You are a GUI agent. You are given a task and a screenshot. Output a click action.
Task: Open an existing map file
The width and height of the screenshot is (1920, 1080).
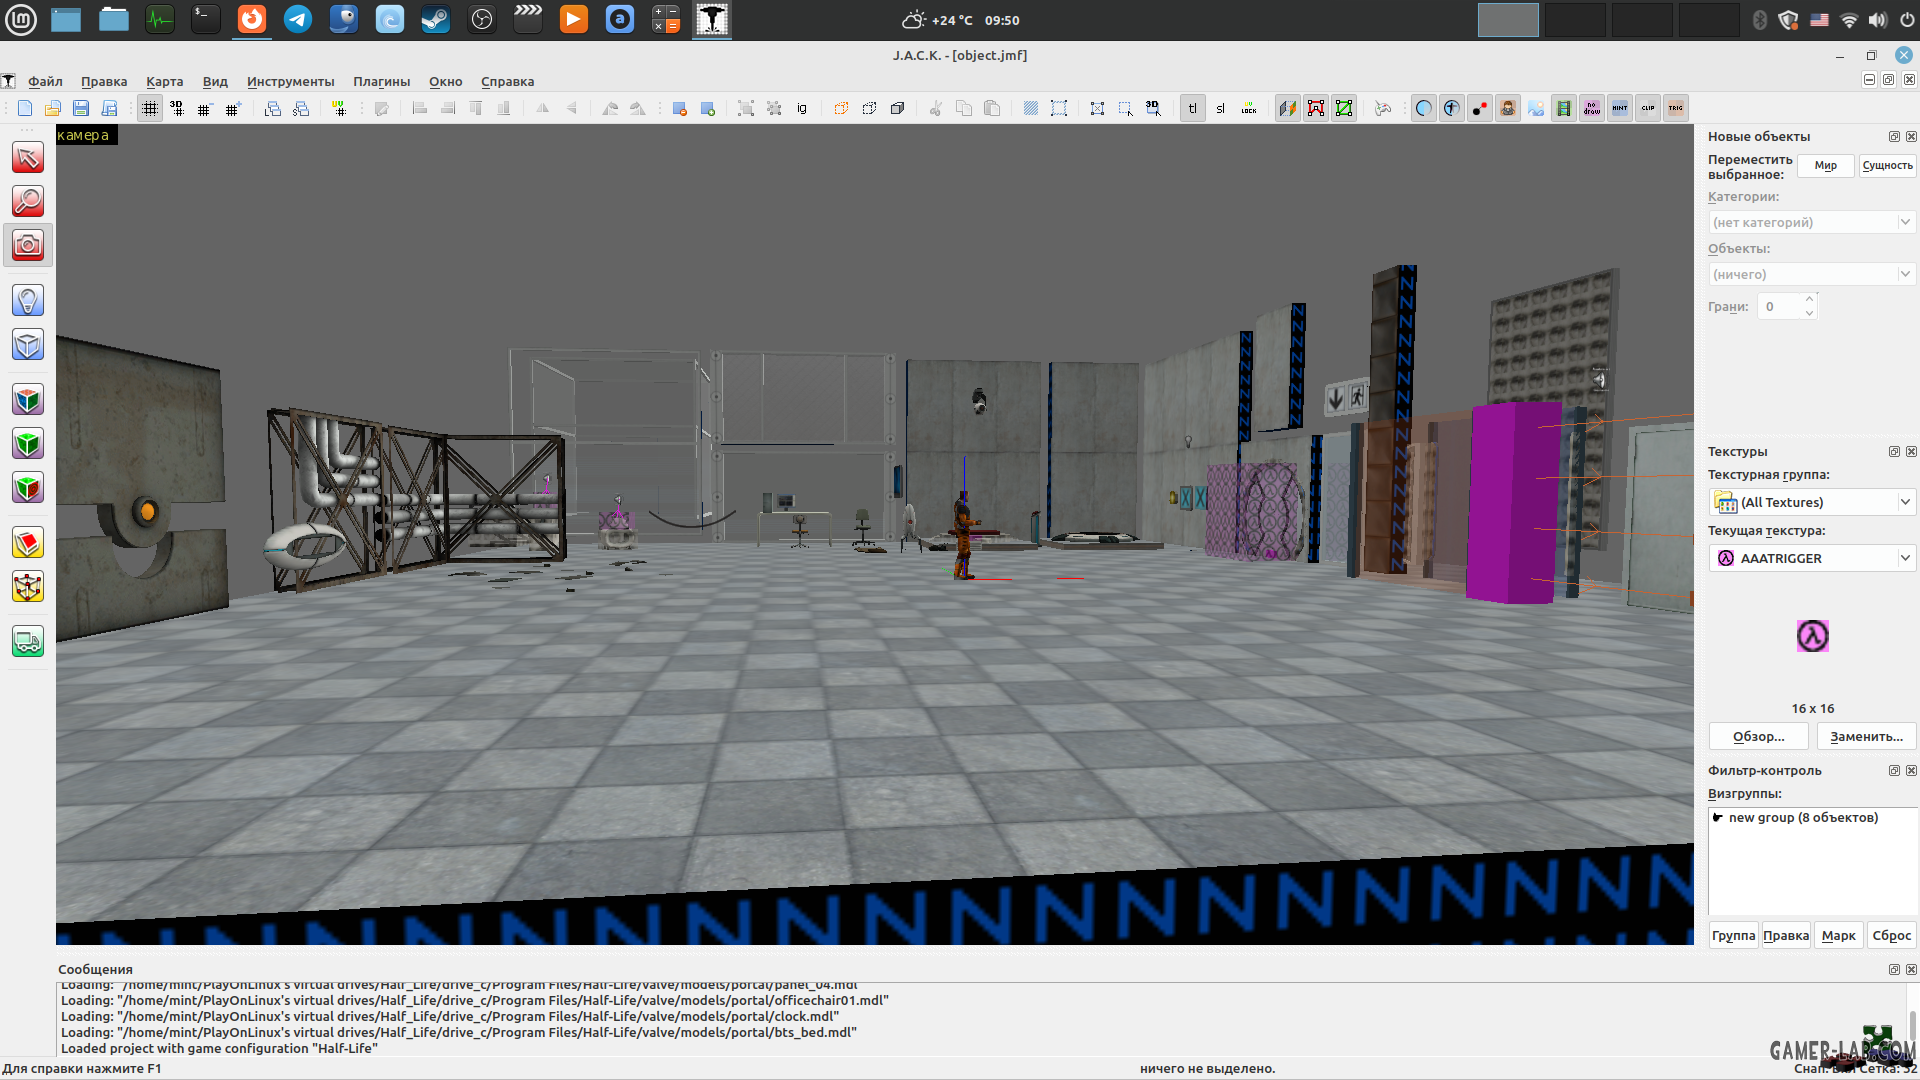[53, 109]
